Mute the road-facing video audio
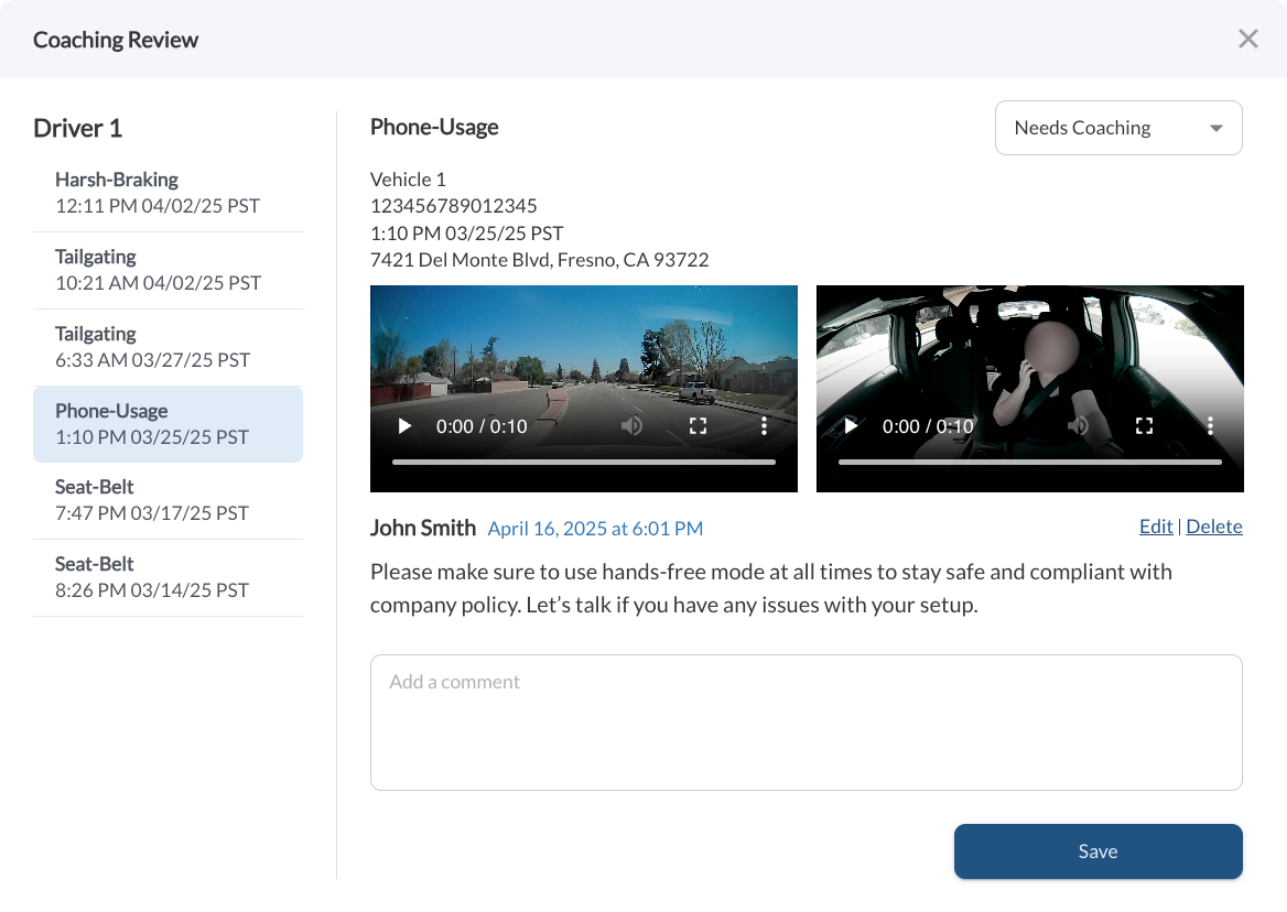The height and width of the screenshot is (912, 1287). [x=631, y=426]
